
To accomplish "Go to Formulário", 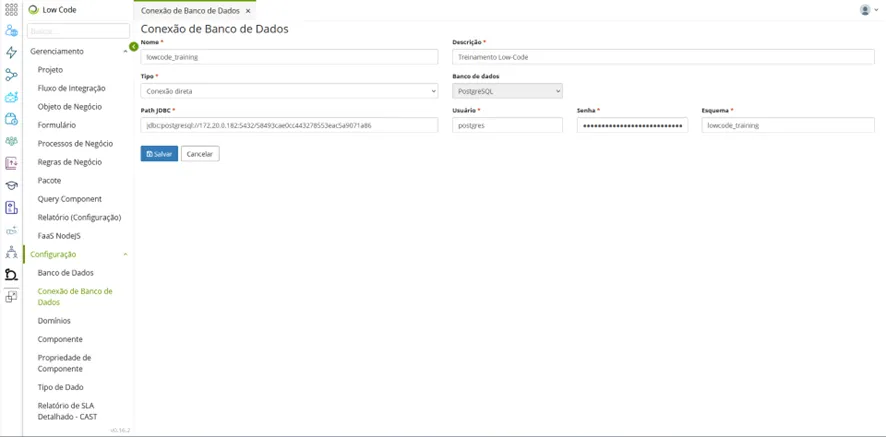I will point(57,125).
